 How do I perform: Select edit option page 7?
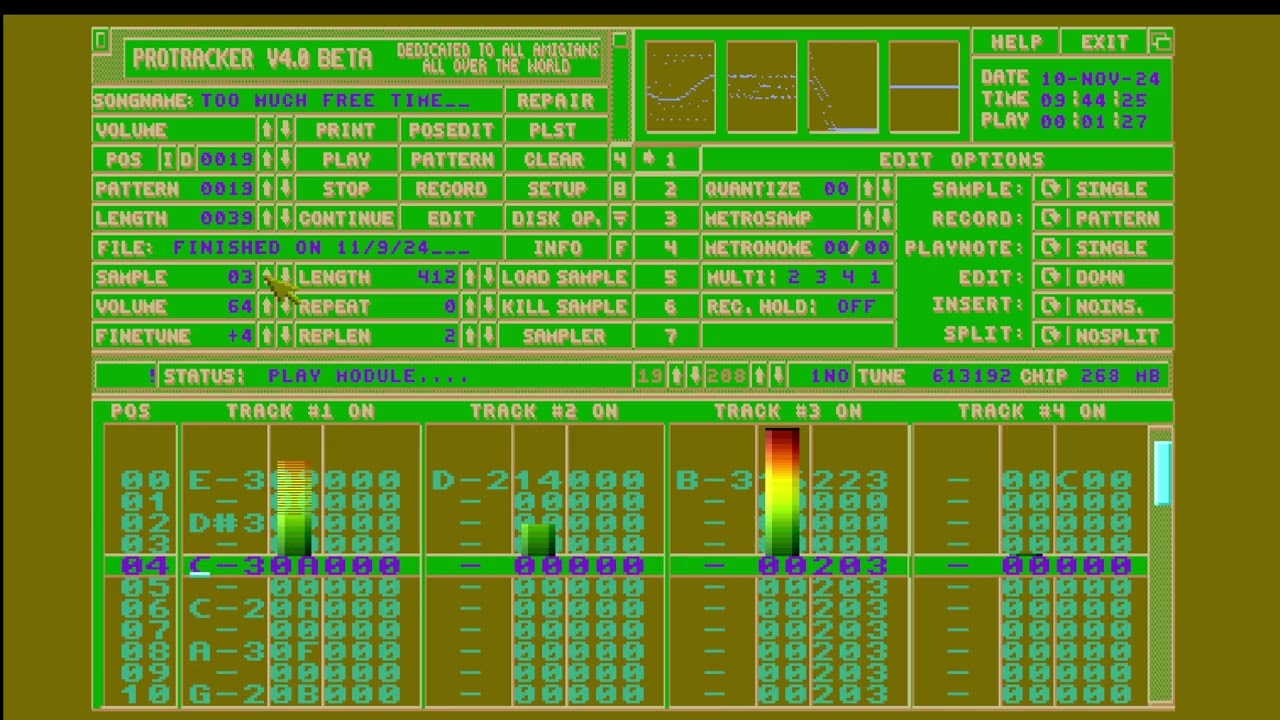667,336
